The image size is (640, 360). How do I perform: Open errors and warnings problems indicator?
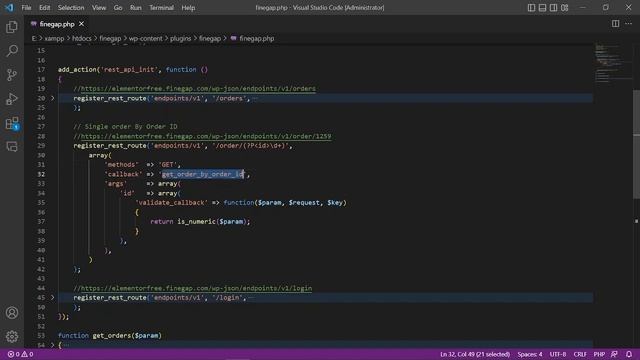(x=20, y=354)
